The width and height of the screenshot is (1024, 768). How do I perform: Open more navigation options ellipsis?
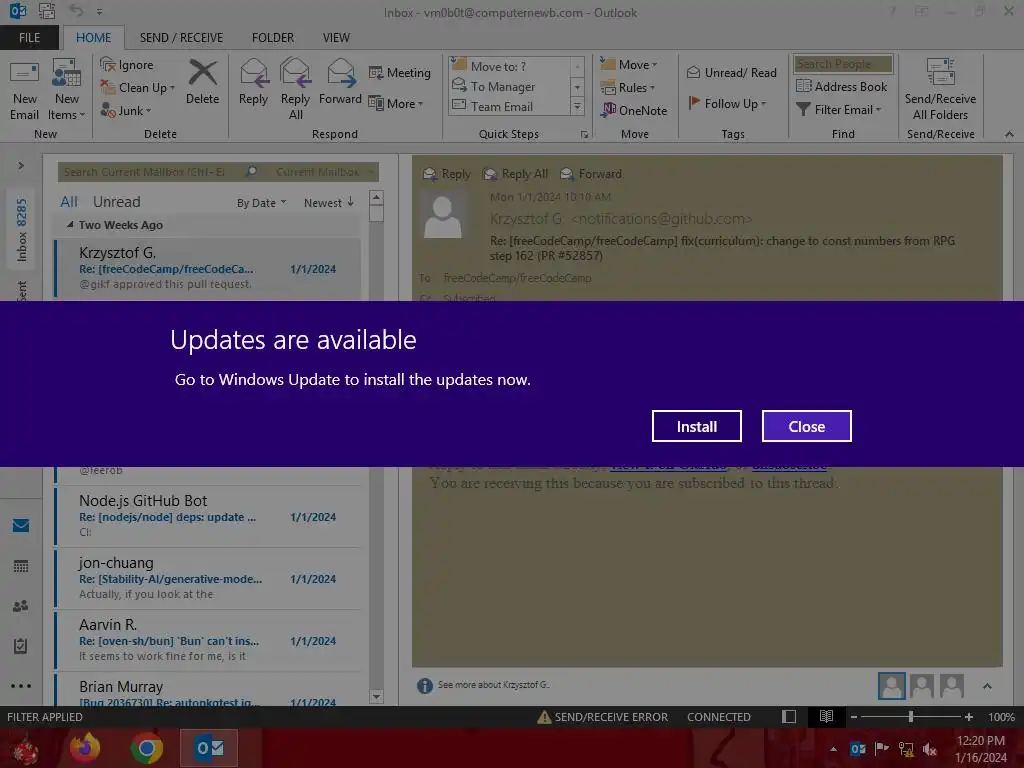[21, 686]
